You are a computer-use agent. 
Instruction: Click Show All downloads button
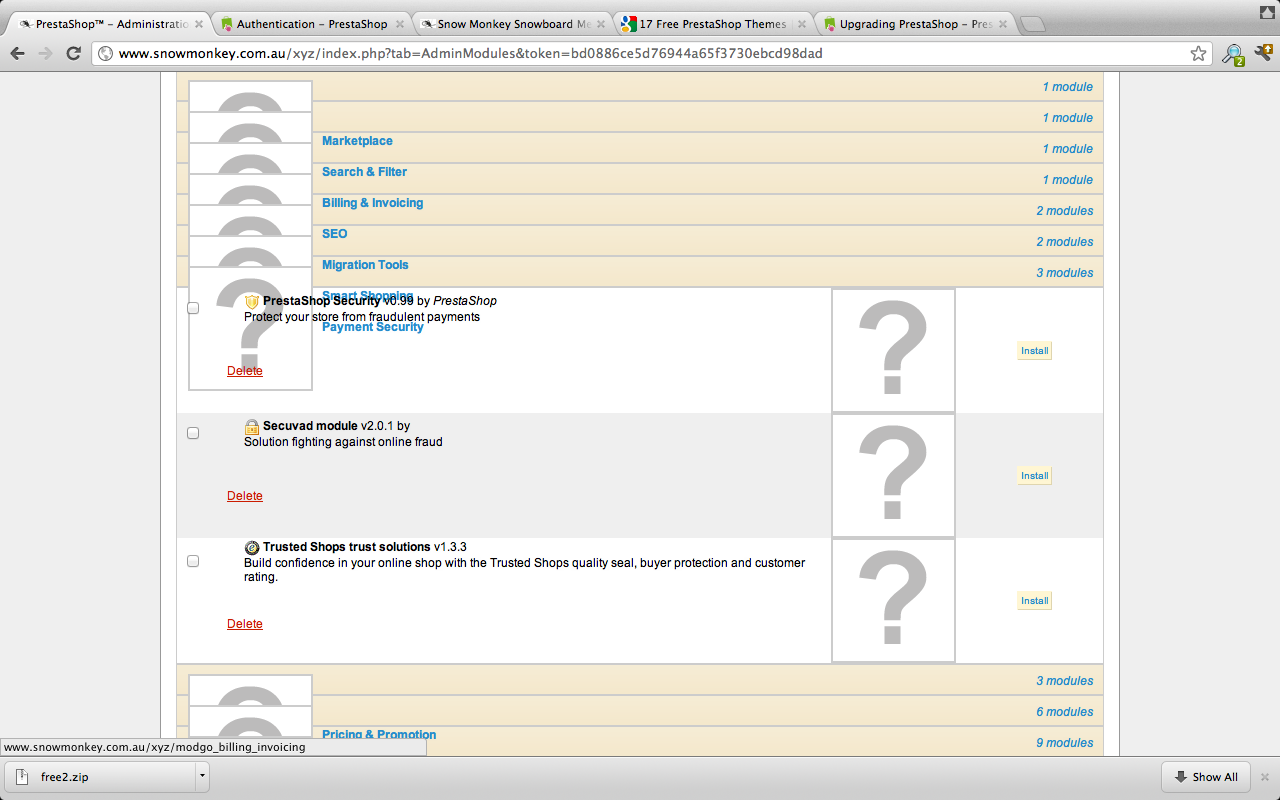(x=1206, y=777)
